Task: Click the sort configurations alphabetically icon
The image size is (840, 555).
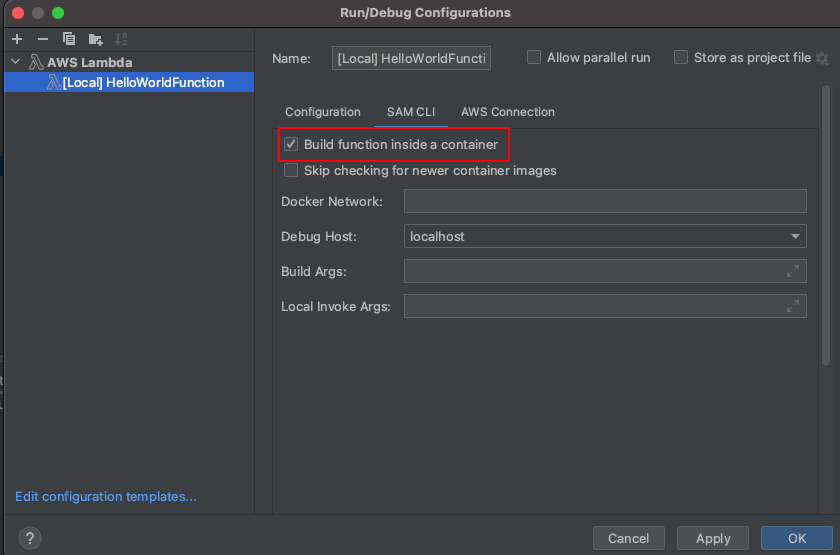Action: click(x=121, y=39)
